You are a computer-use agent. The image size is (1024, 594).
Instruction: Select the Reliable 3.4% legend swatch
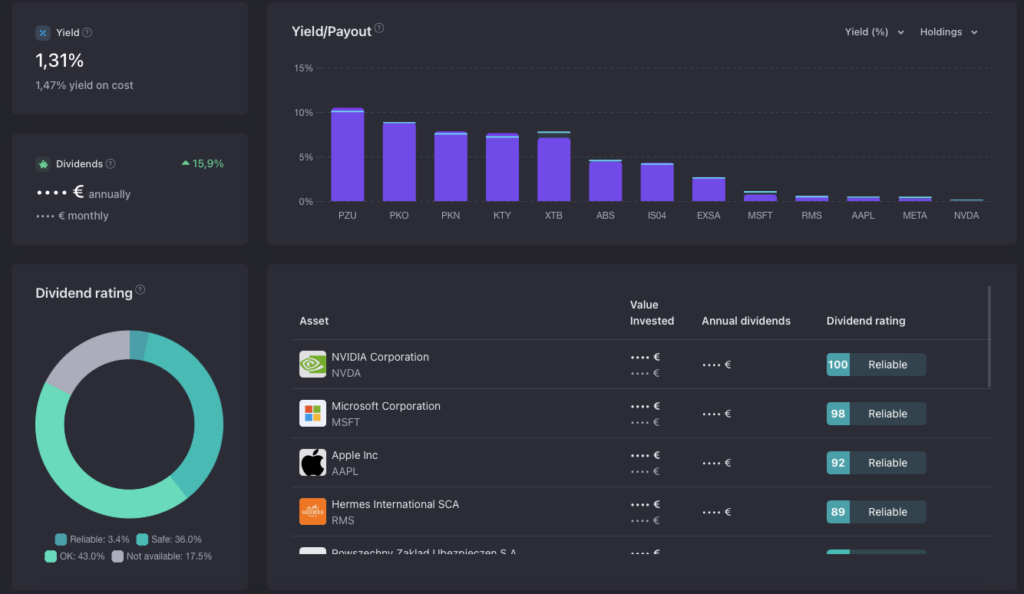coord(61,539)
